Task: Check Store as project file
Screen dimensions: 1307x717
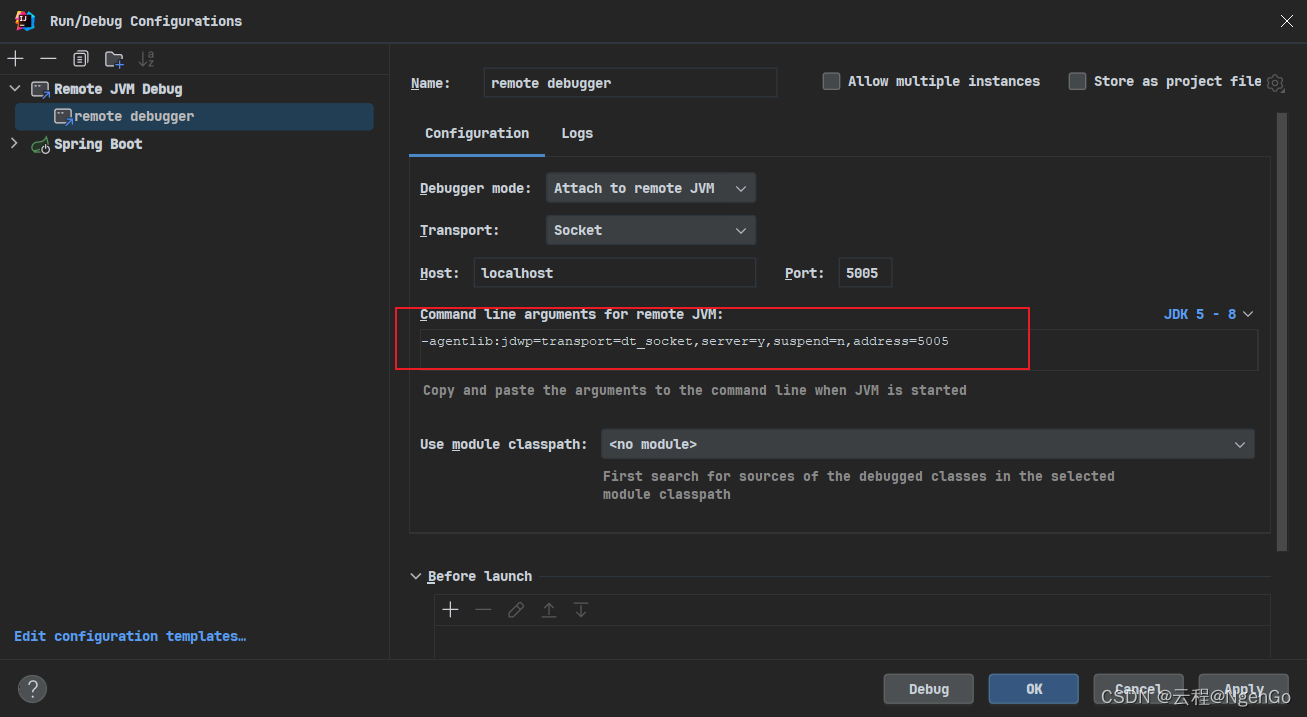Action: [x=1077, y=81]
